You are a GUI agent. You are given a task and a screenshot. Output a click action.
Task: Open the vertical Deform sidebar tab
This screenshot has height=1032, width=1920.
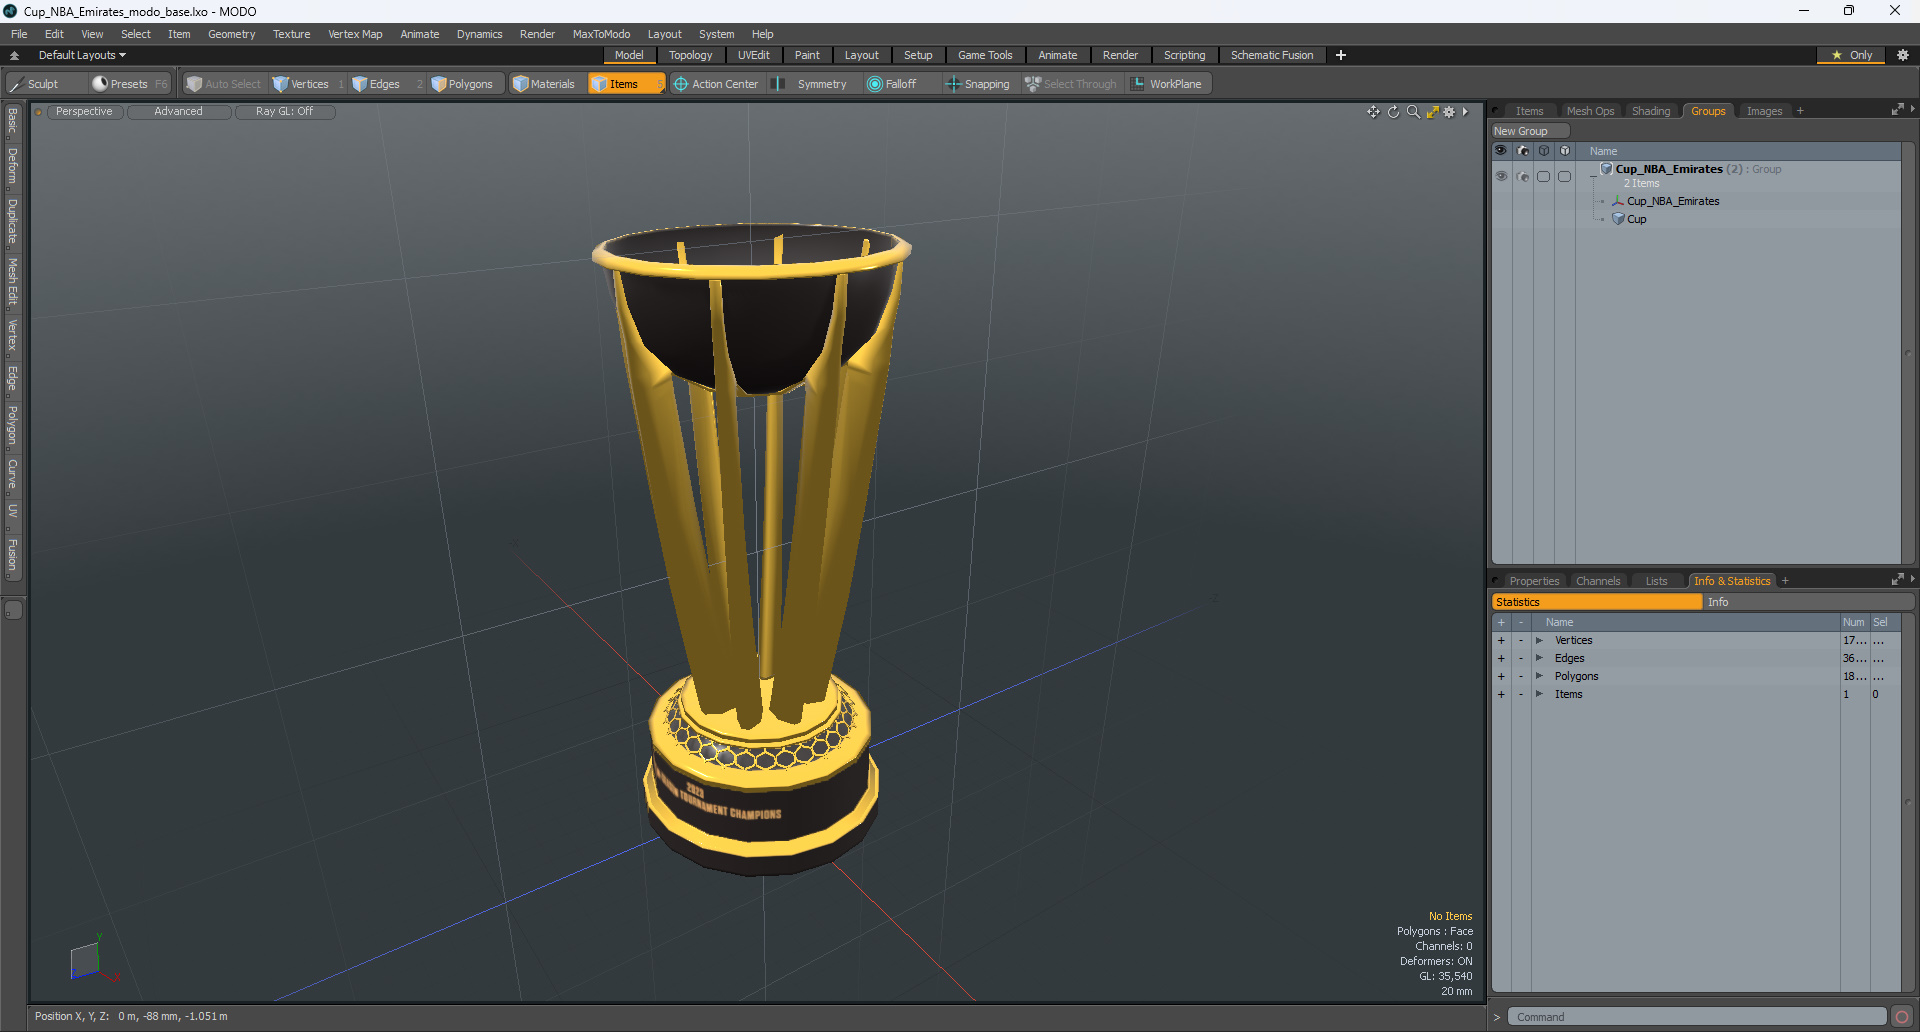[13, 166]
